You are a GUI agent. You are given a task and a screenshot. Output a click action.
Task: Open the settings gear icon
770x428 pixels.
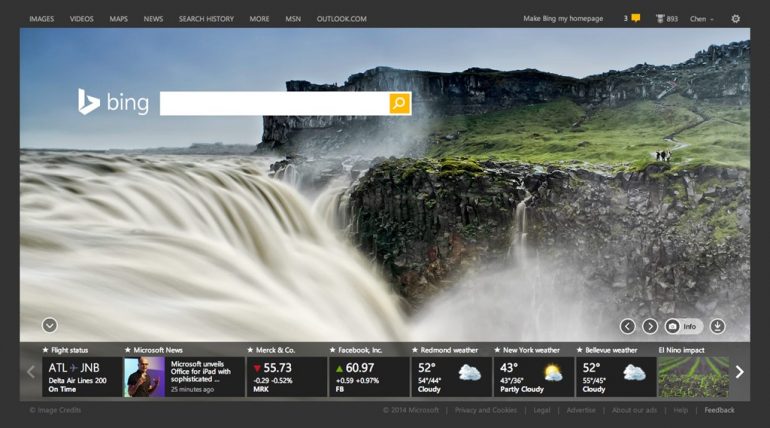pyautogui.click(x=736, y=19)
